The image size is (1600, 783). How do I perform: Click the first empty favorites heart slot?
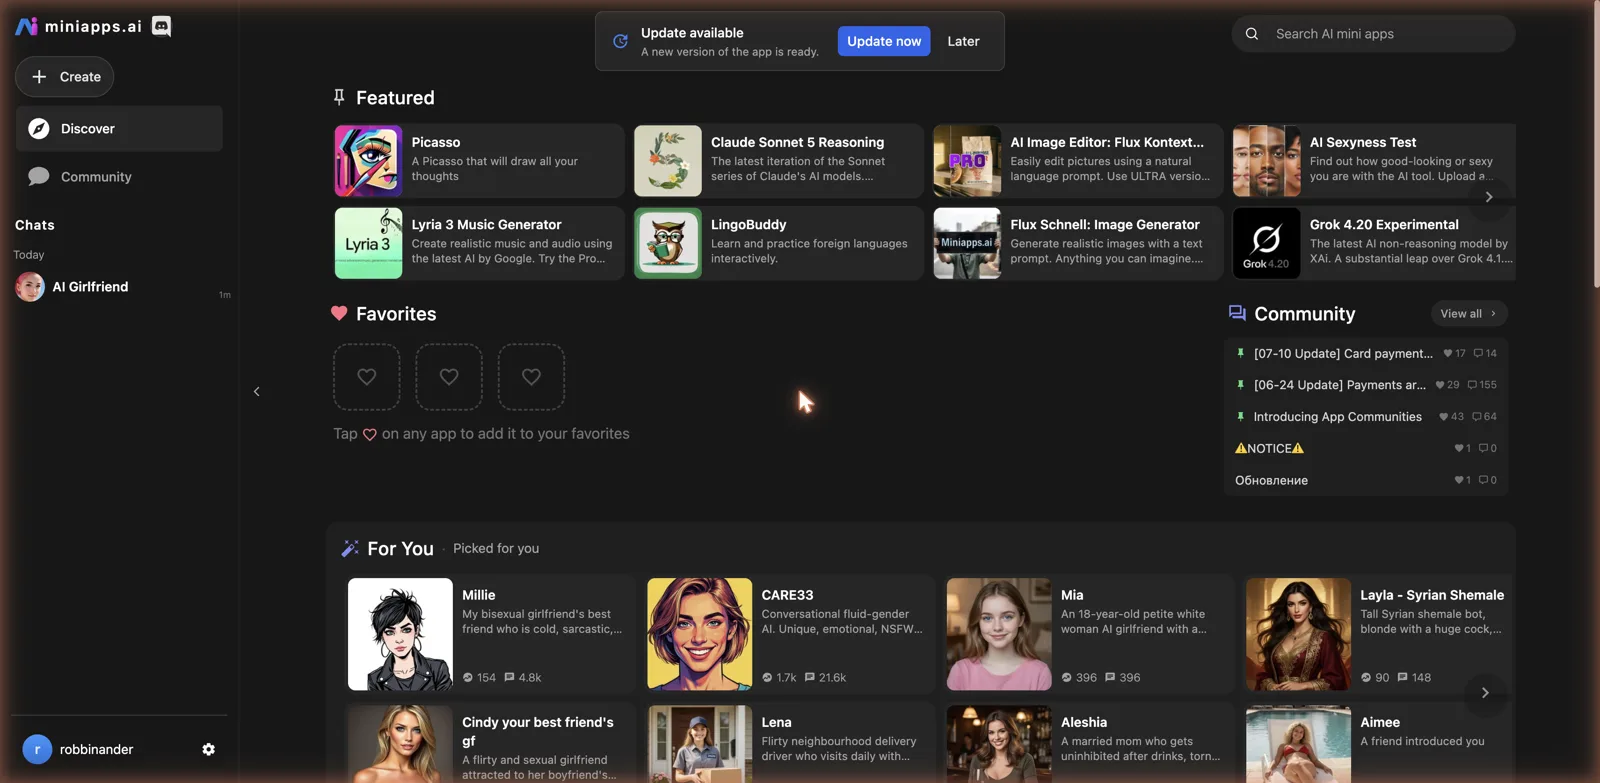coord(367,377)
